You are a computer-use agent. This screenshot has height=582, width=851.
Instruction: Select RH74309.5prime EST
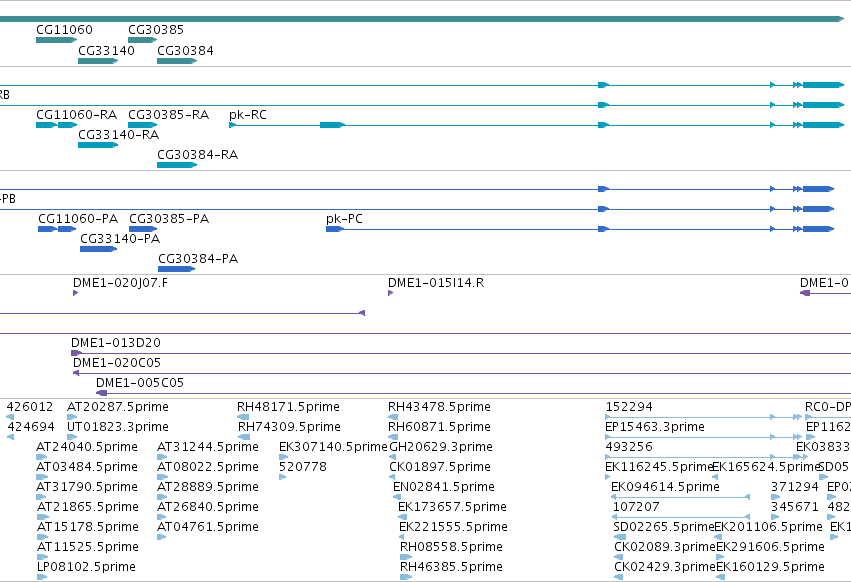244,437
